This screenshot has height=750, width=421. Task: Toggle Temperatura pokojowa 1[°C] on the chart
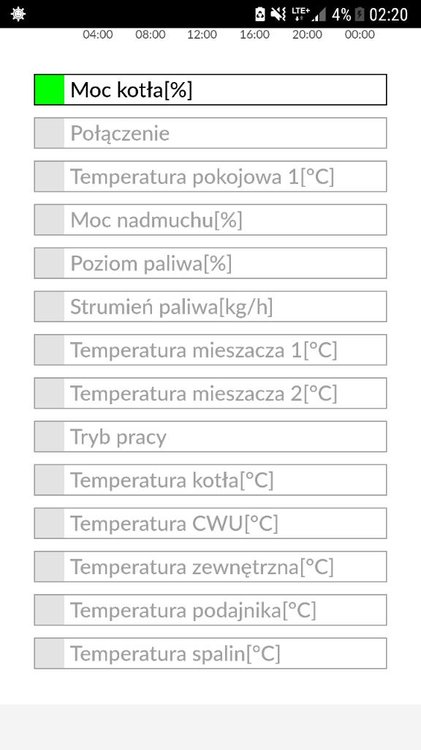210,176
